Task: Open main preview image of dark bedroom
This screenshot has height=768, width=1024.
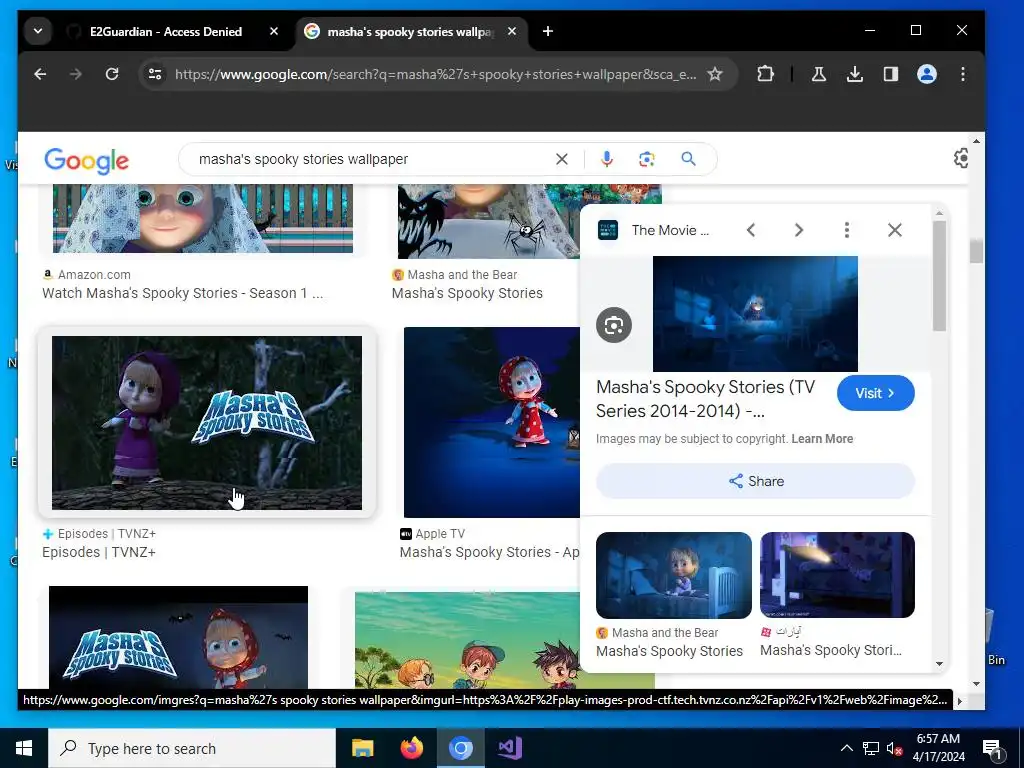Action: [x=755, y=314]
